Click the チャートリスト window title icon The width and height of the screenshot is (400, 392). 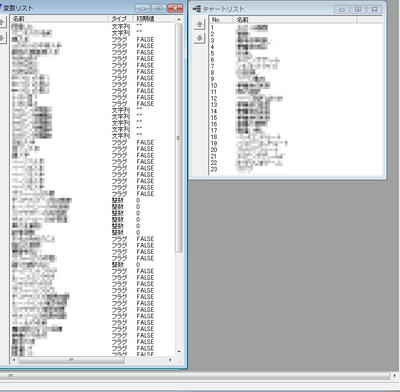coord(197,9)
